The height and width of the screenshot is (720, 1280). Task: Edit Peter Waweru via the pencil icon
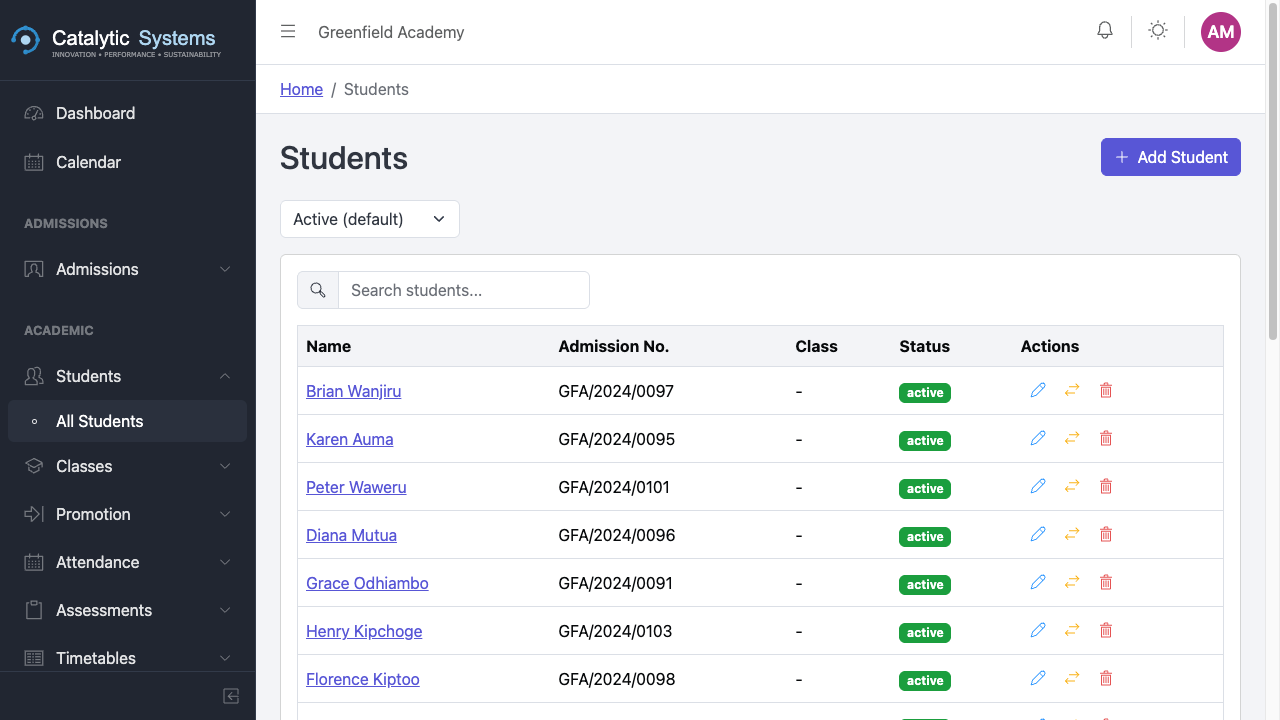tap(1038, 486)
